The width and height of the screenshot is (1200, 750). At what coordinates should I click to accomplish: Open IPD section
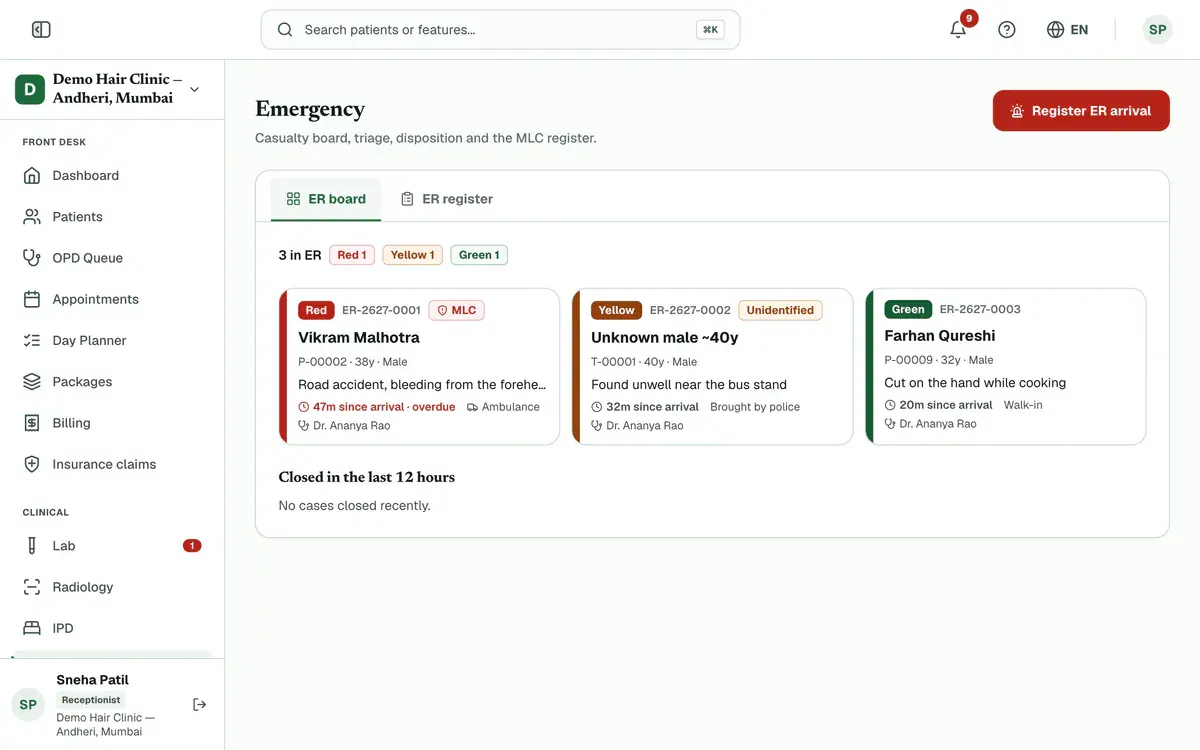(x=112, y=628)
